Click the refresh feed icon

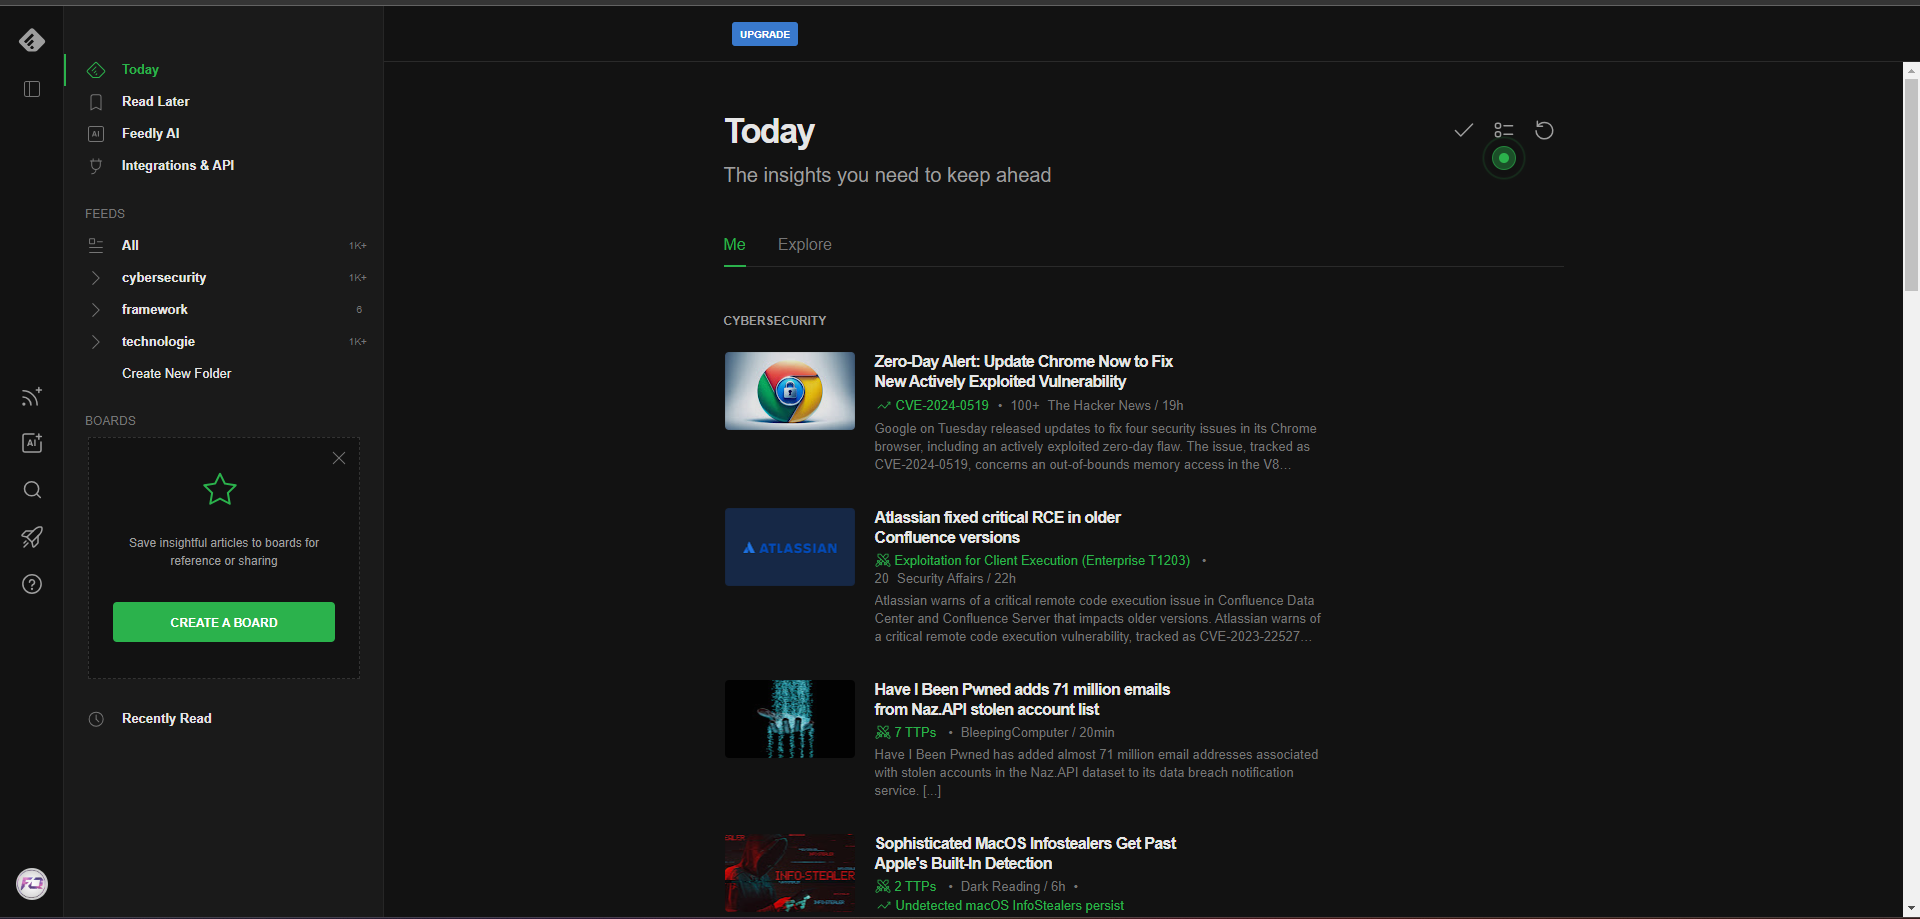click(1543, 130)
